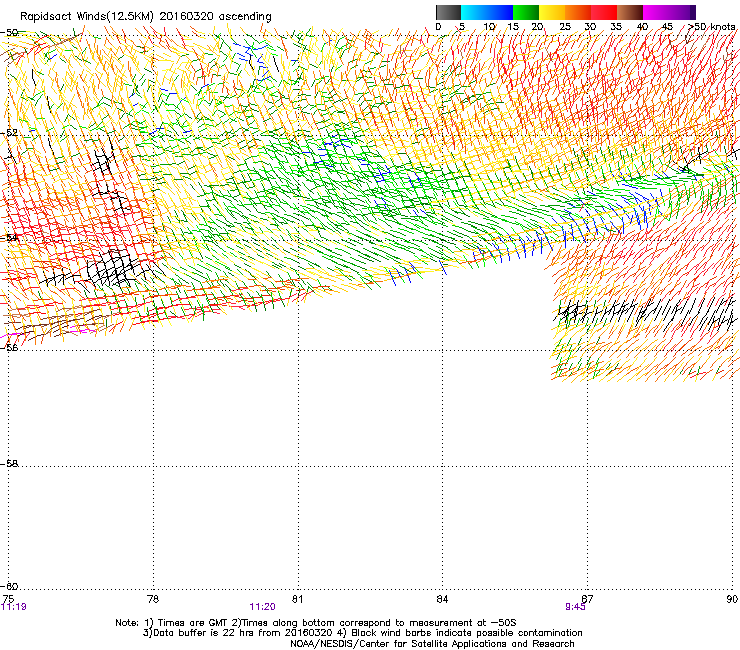
Task: Click the Rapidsact Winds 20160320 ascending title
Action: [x=146, y=16]
